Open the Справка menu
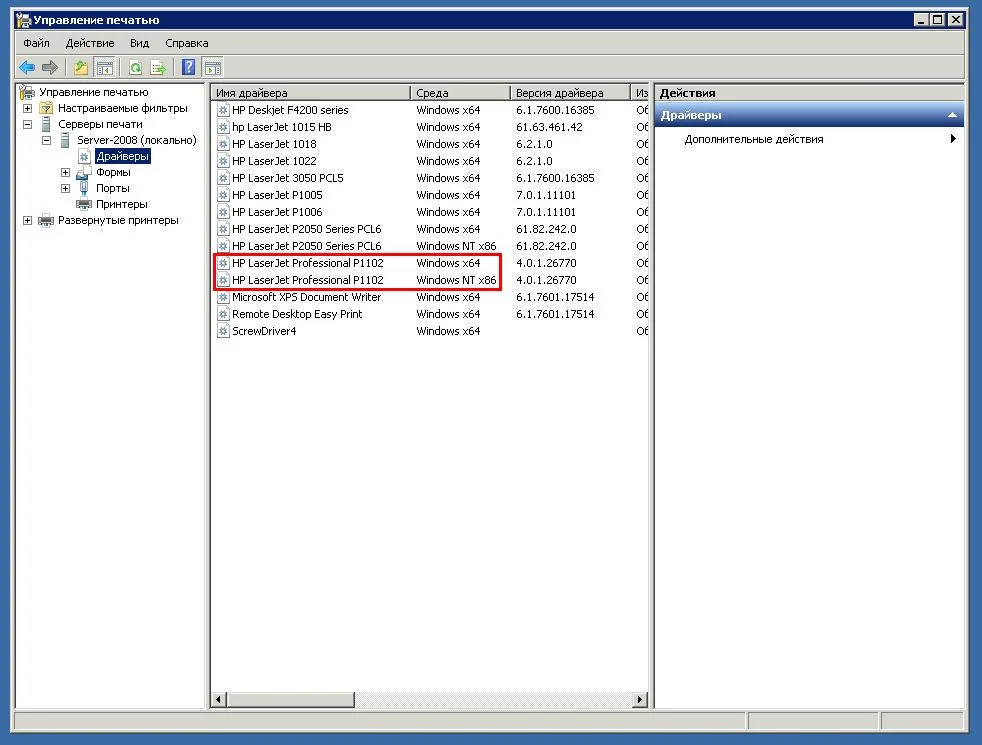 [x=187, y=43]
